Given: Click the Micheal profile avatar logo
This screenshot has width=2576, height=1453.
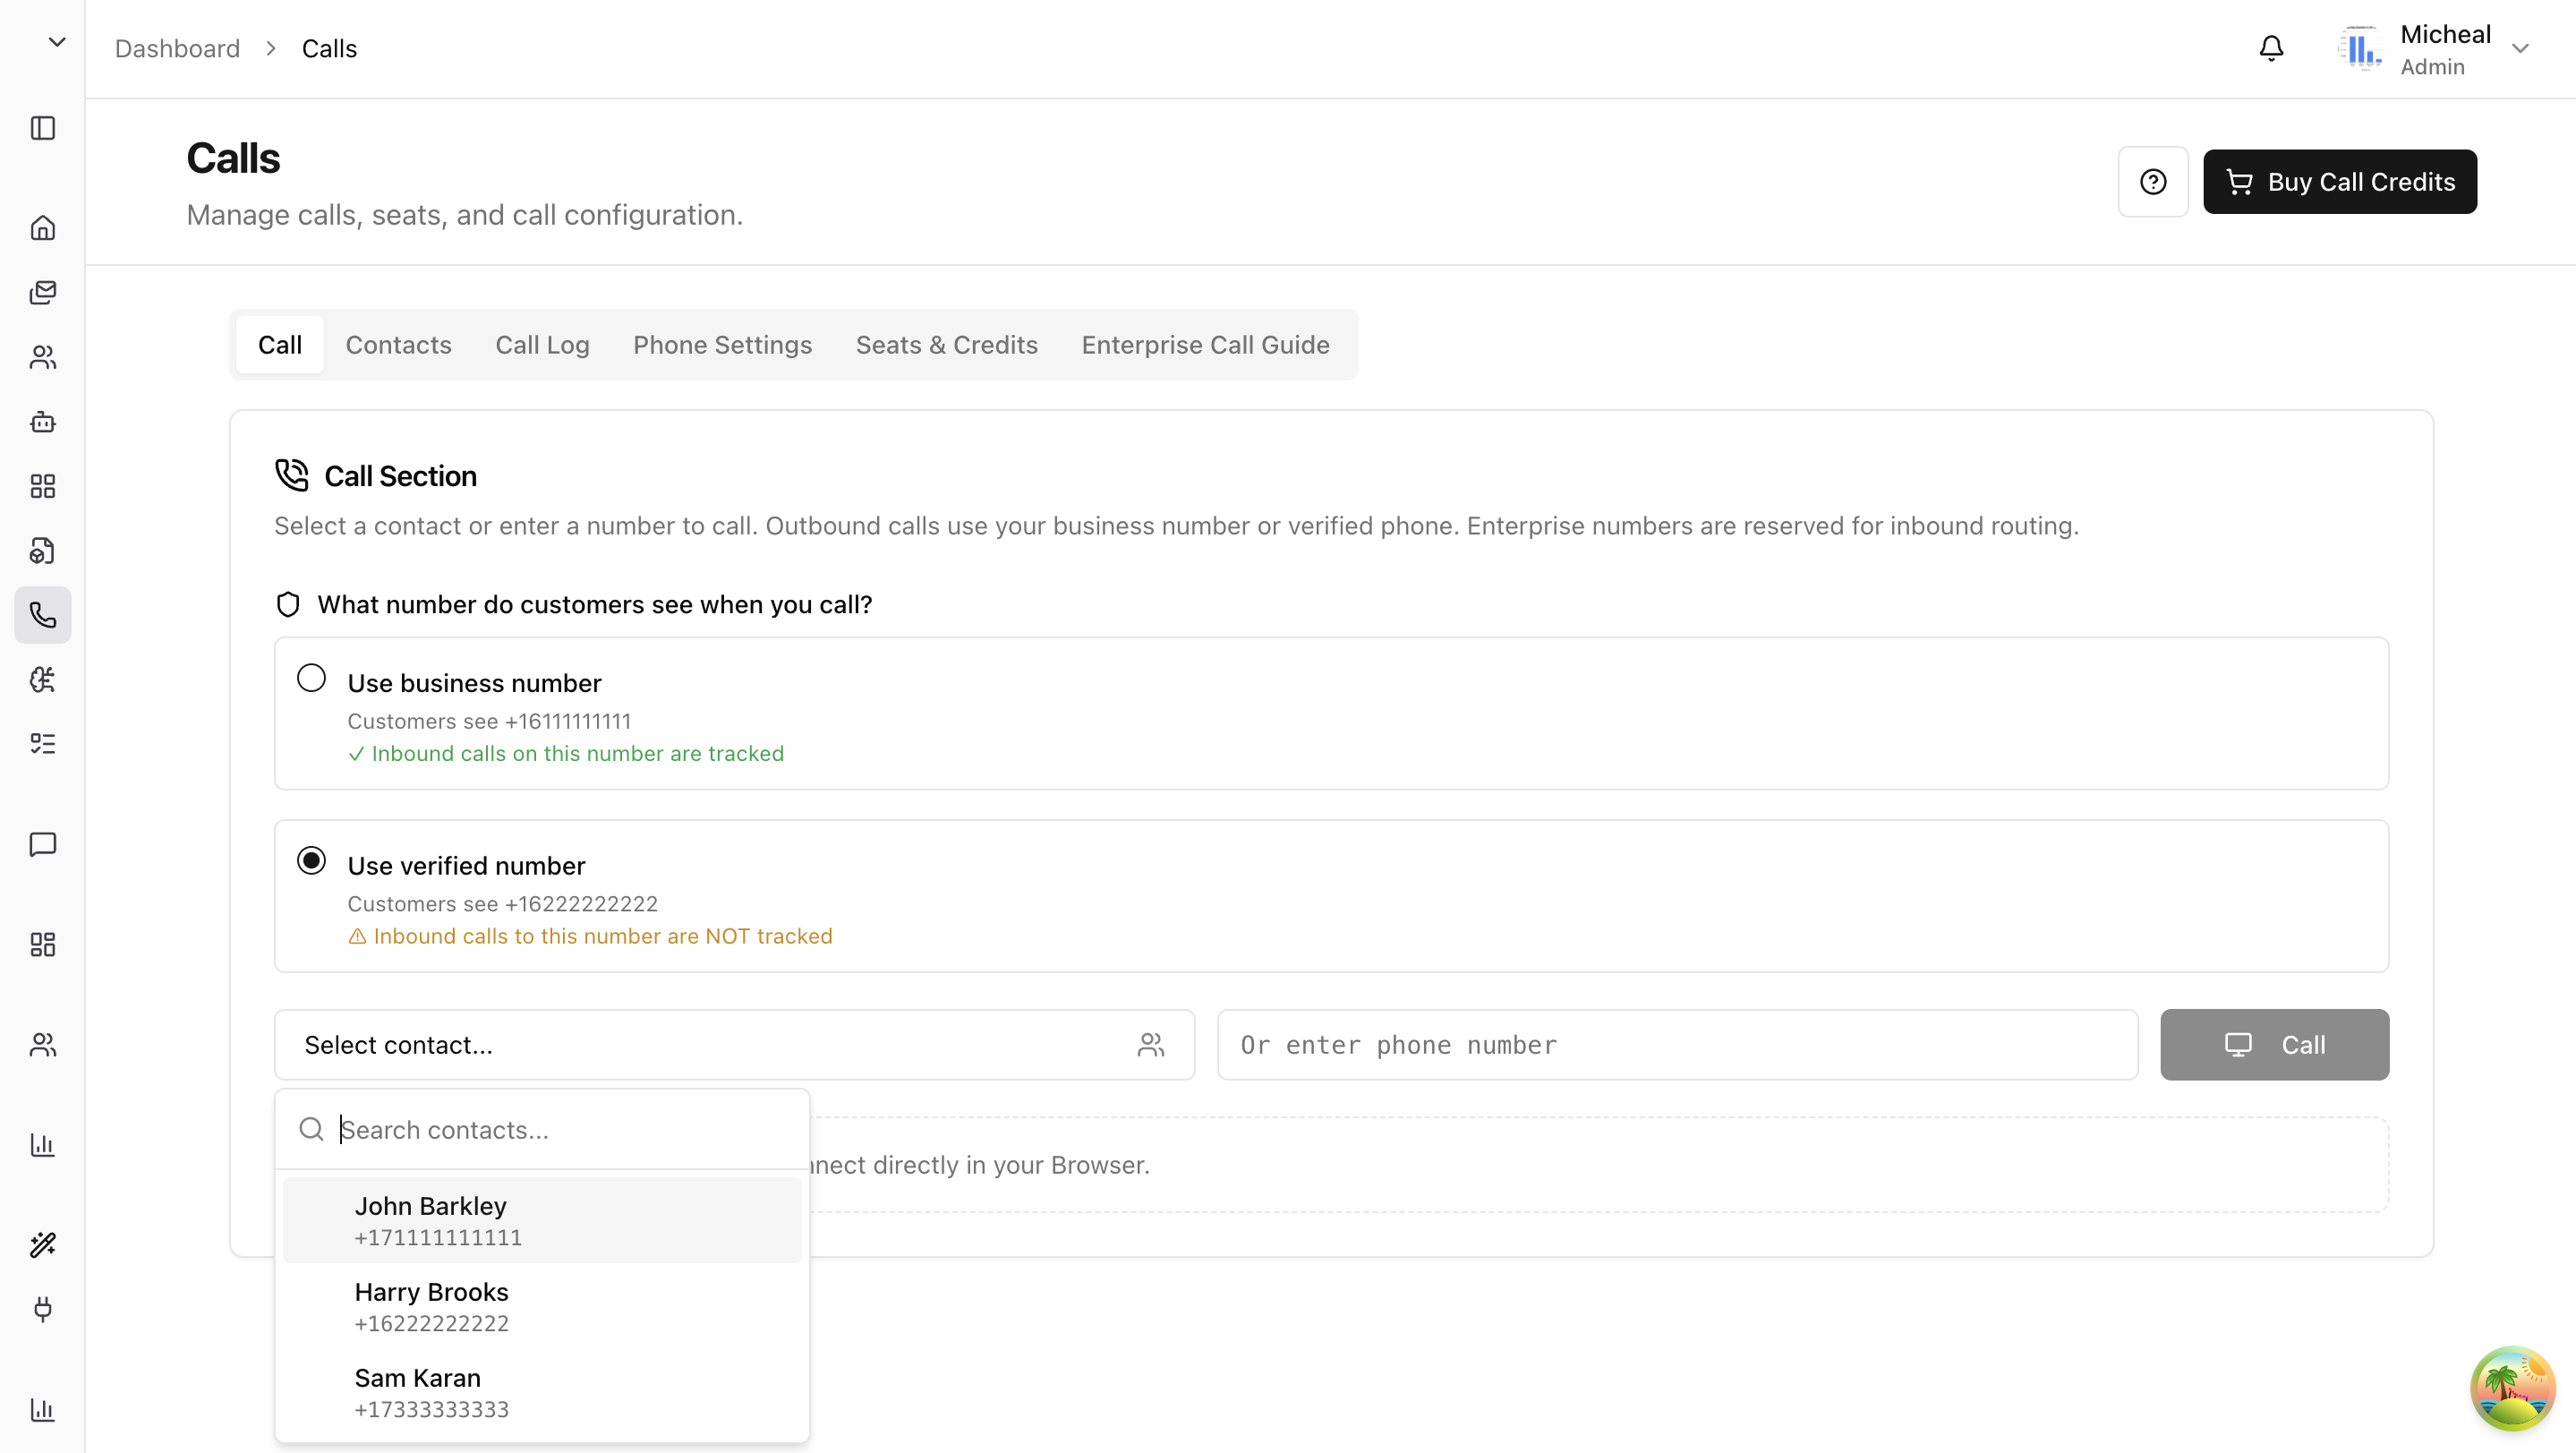Looking at the screenshot, I should [x=2361, y=49].
